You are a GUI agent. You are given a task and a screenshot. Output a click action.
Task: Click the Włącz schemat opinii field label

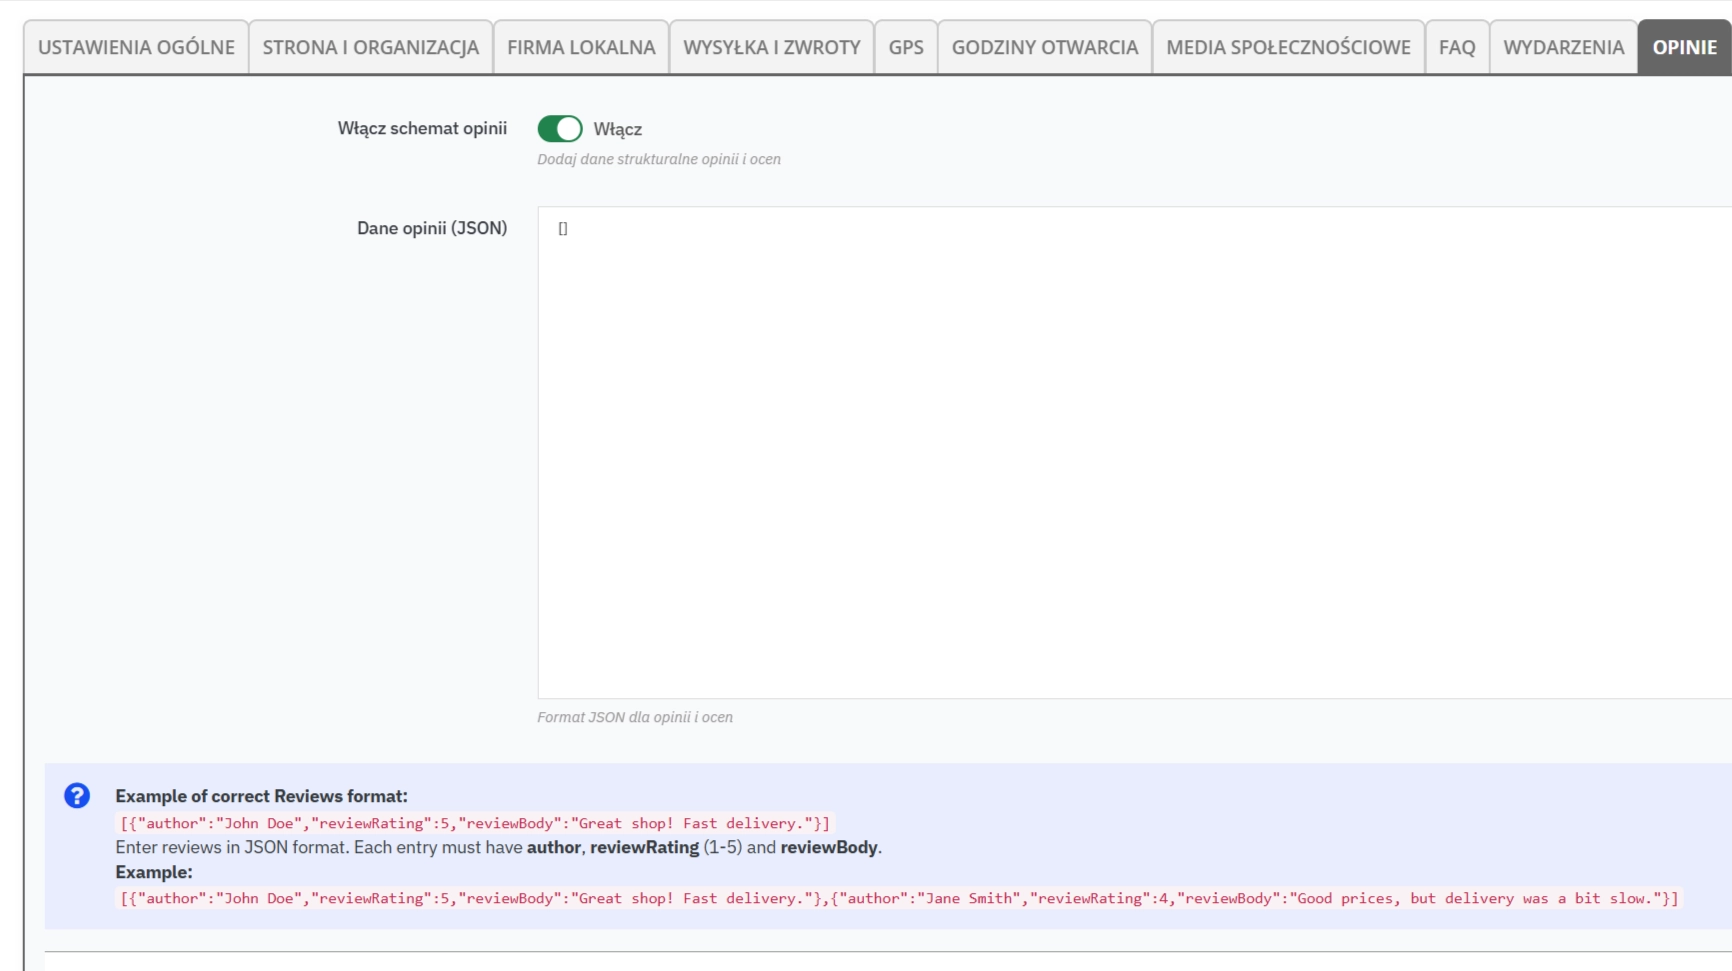[x=421, y=128]
